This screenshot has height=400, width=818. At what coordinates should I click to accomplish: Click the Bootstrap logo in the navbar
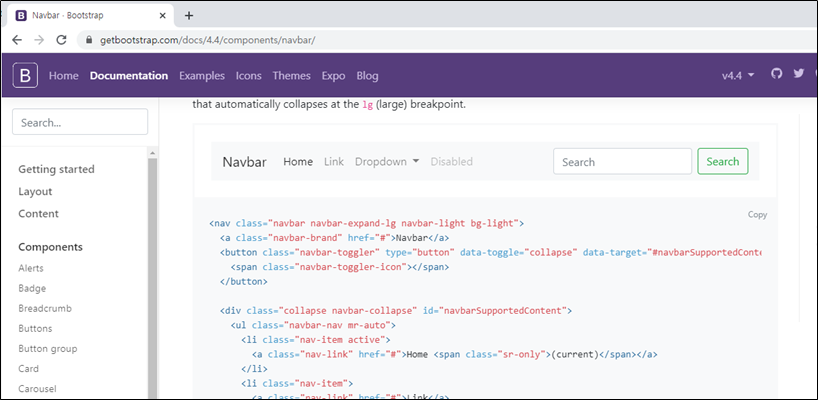pos(25,76)
